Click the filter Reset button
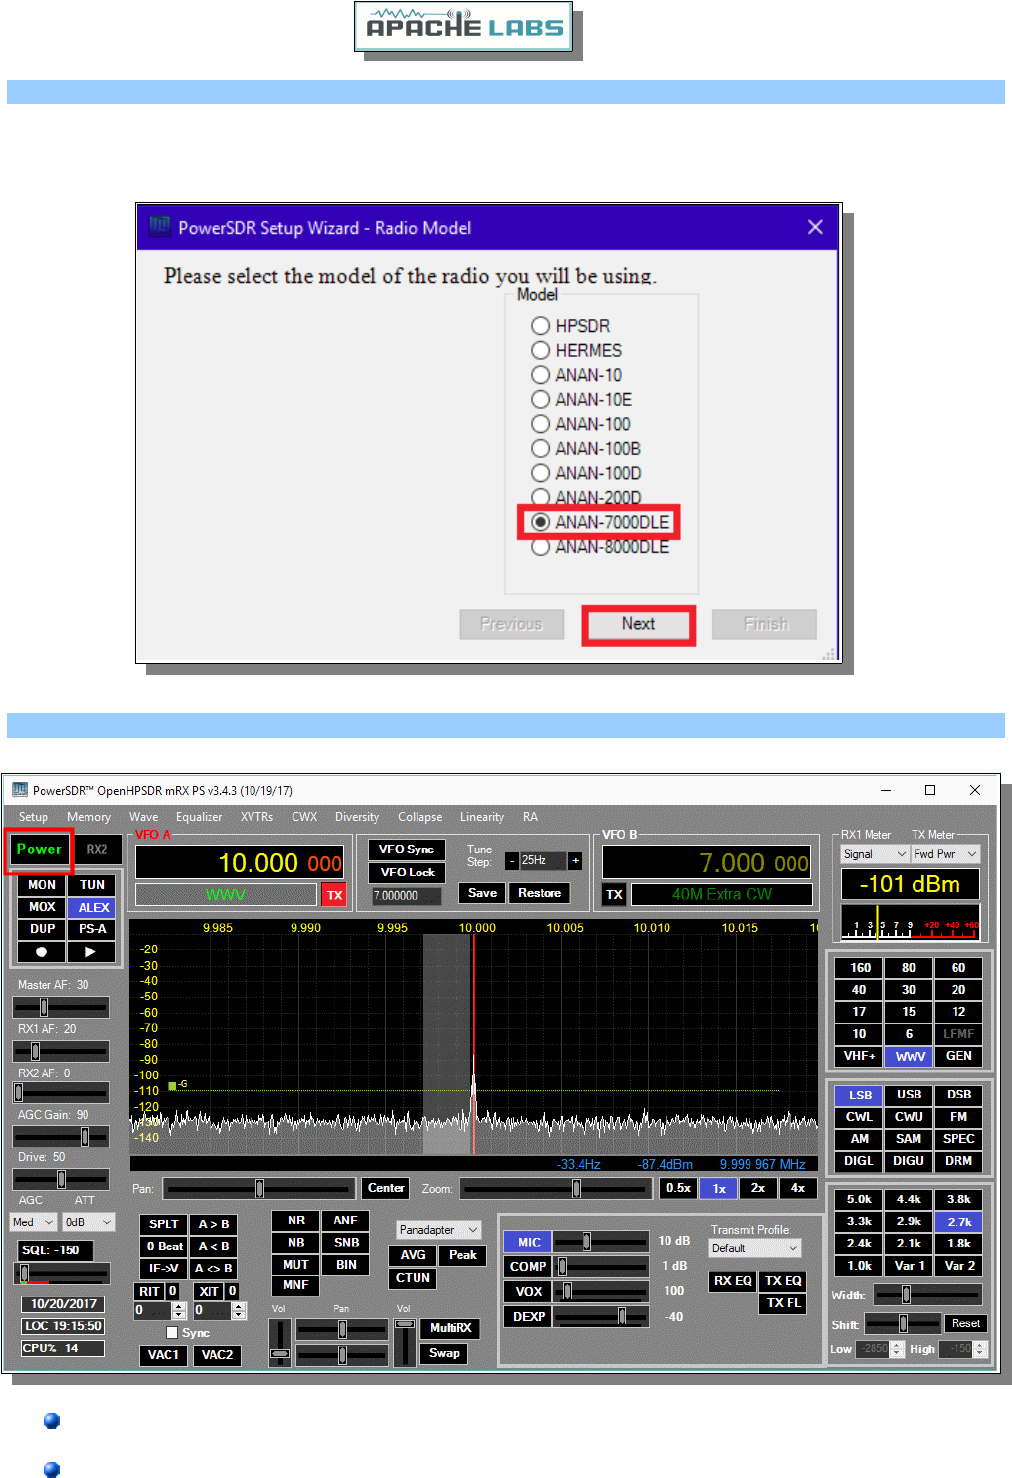 click(965, 1324)
